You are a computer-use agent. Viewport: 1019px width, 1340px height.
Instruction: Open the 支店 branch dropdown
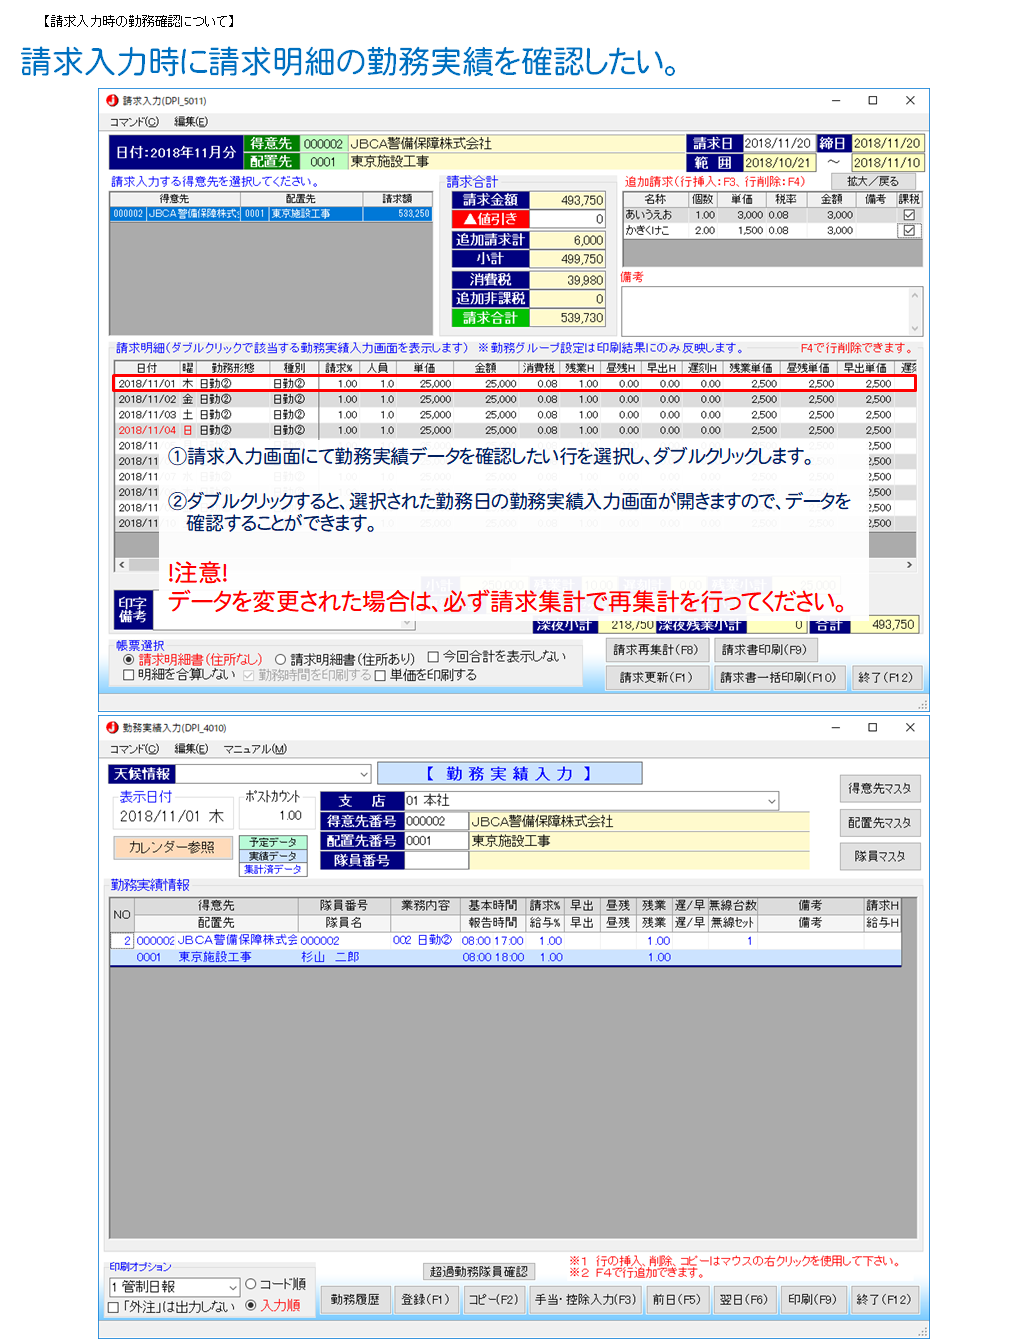(x=771, y=801)
